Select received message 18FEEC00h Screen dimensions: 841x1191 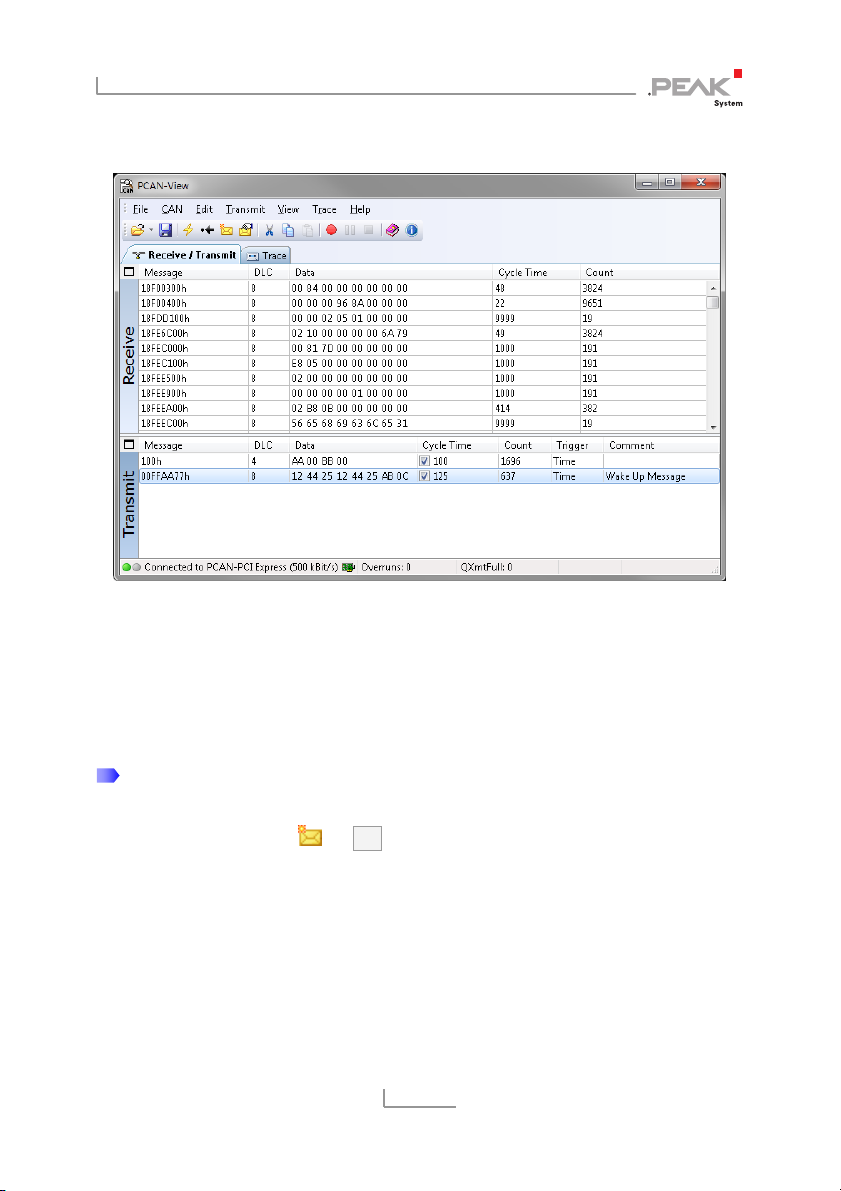(422, 423)
